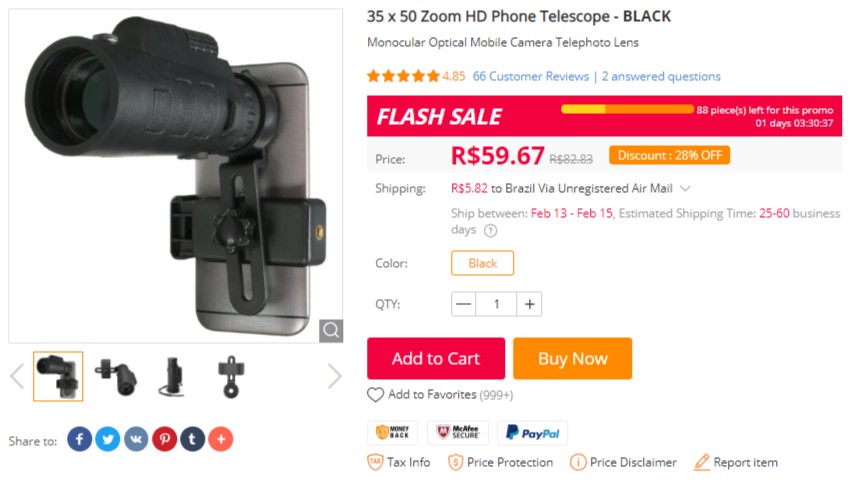
Task: Share product on Facebook icon
Action: pos(80,439)
